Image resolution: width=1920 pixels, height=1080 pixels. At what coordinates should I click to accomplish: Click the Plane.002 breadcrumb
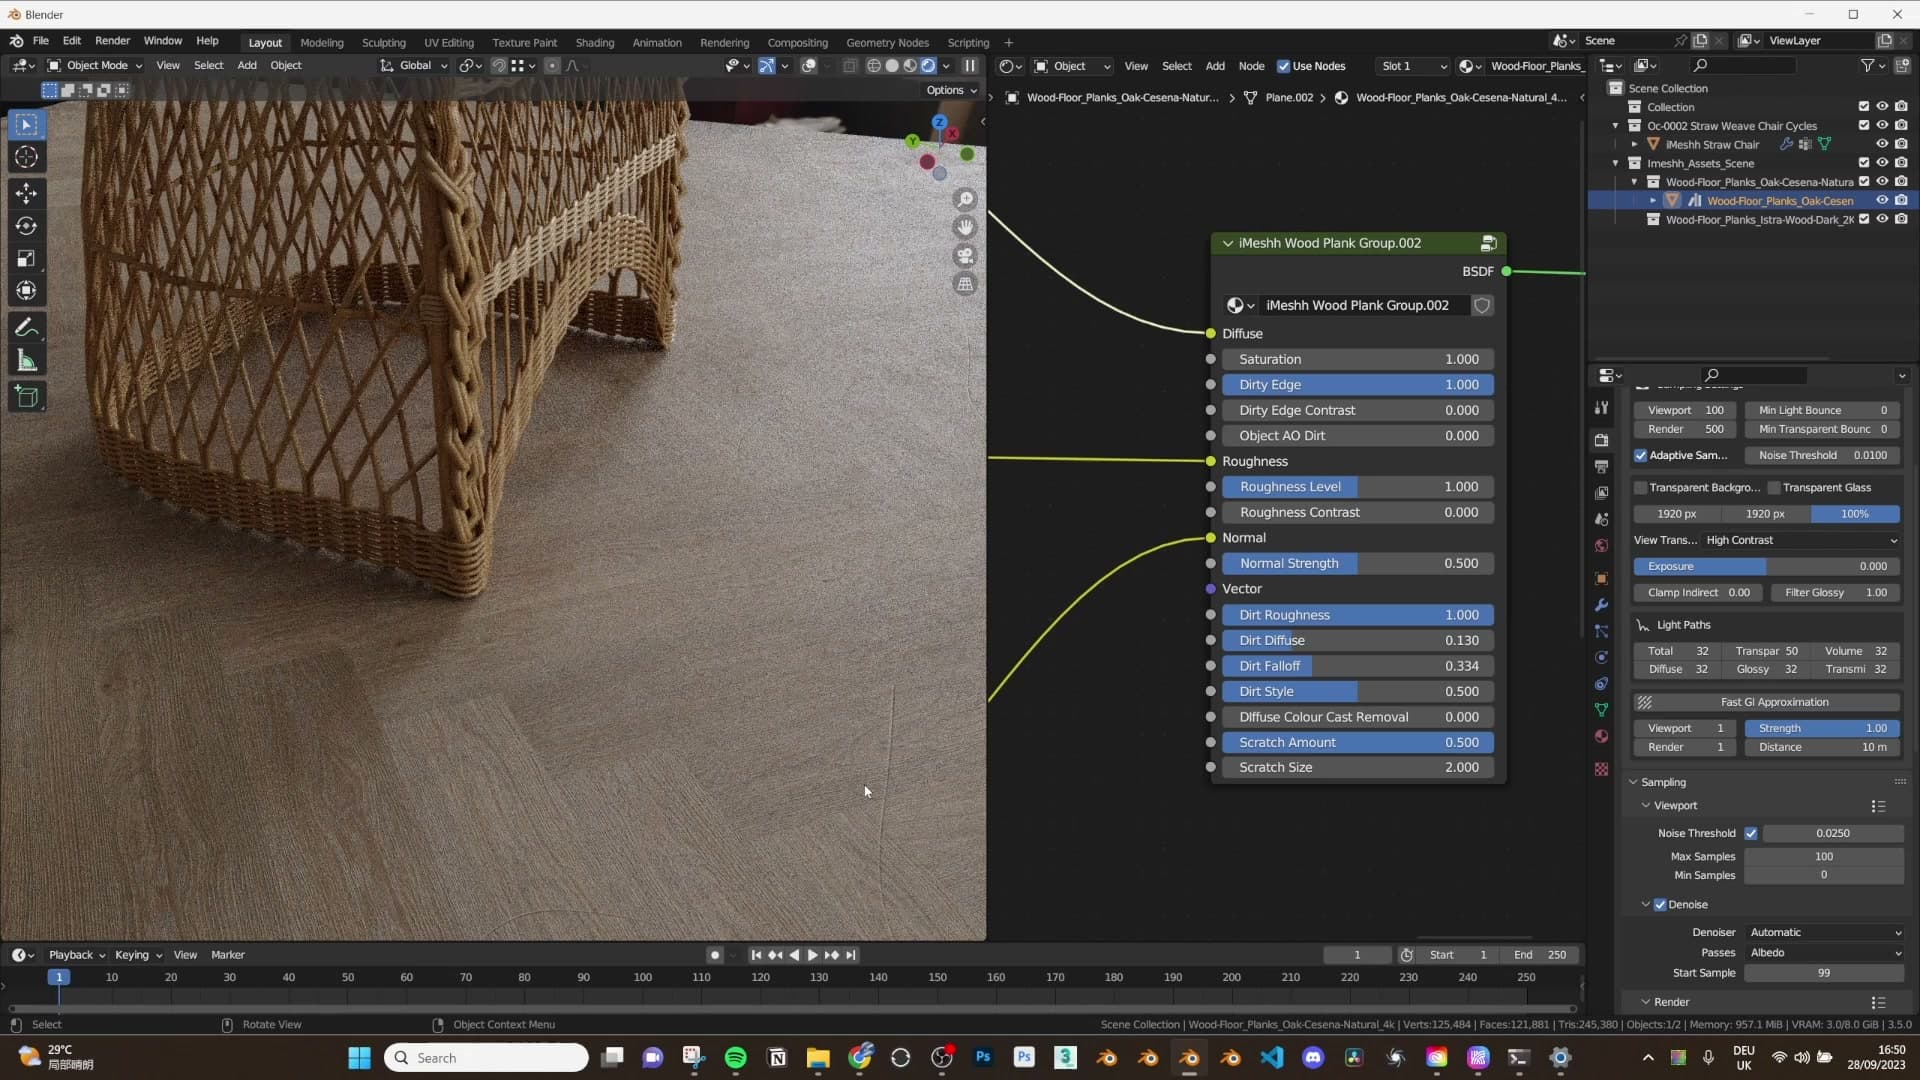tap(1289, 98)
